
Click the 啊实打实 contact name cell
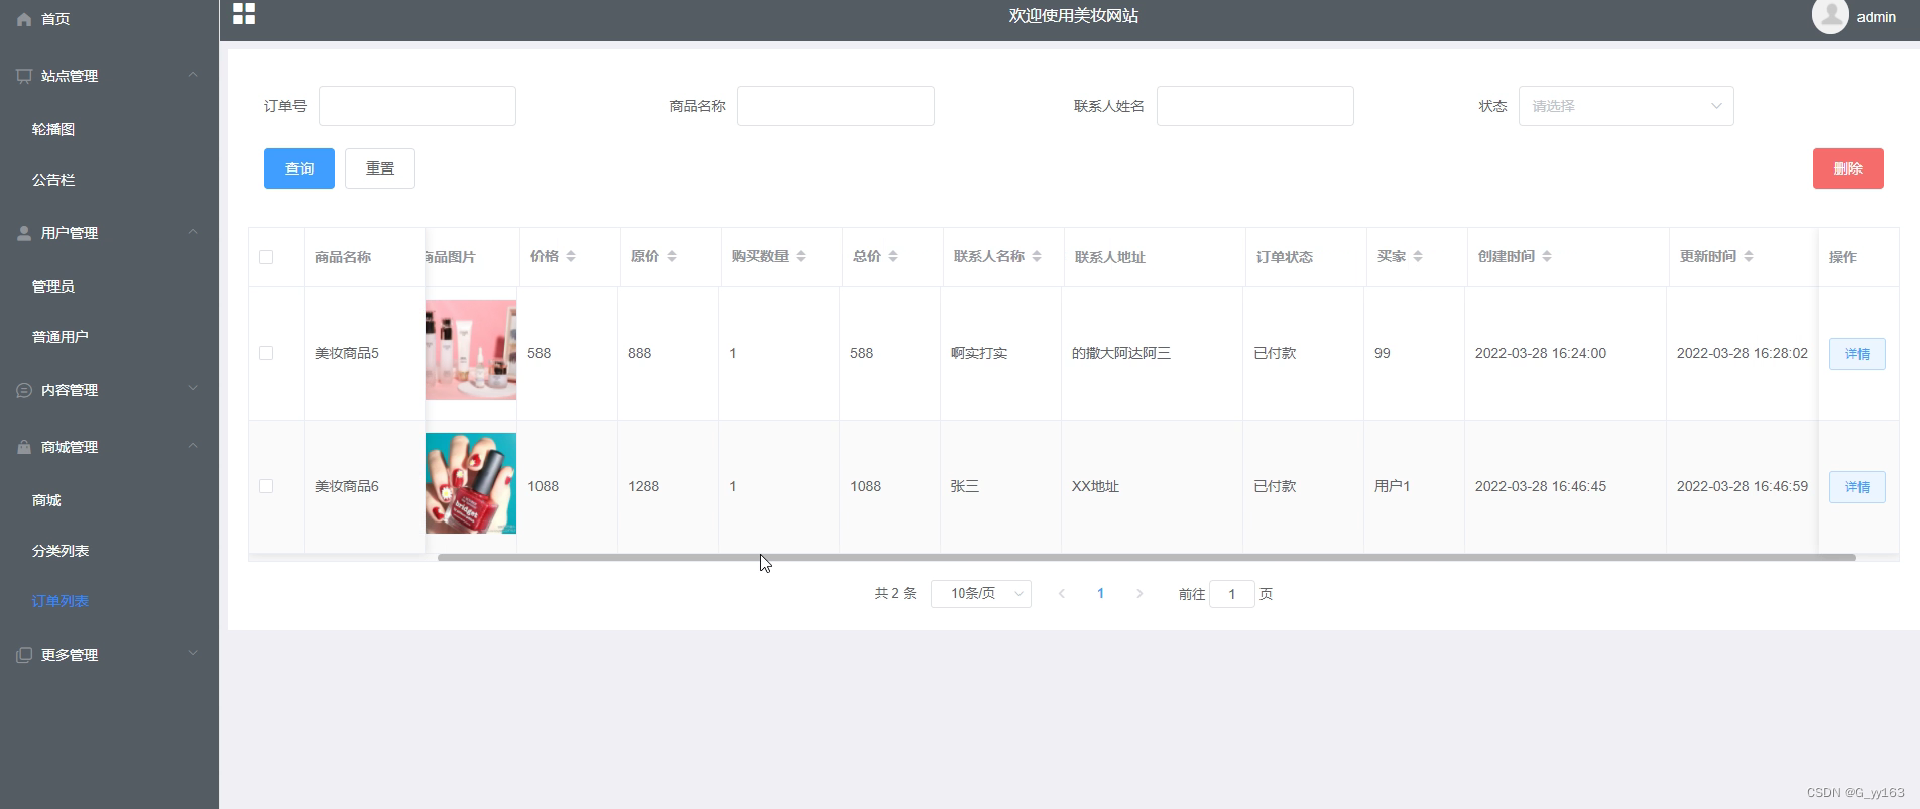(x=979, y=353)
